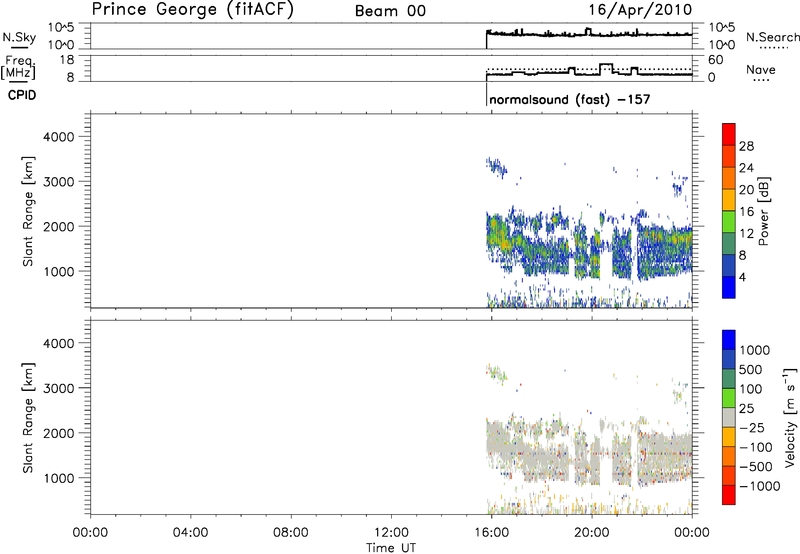Click the "08:00" time tick label
The height and width of the screenshot is (554, 800).
(291, 533)
